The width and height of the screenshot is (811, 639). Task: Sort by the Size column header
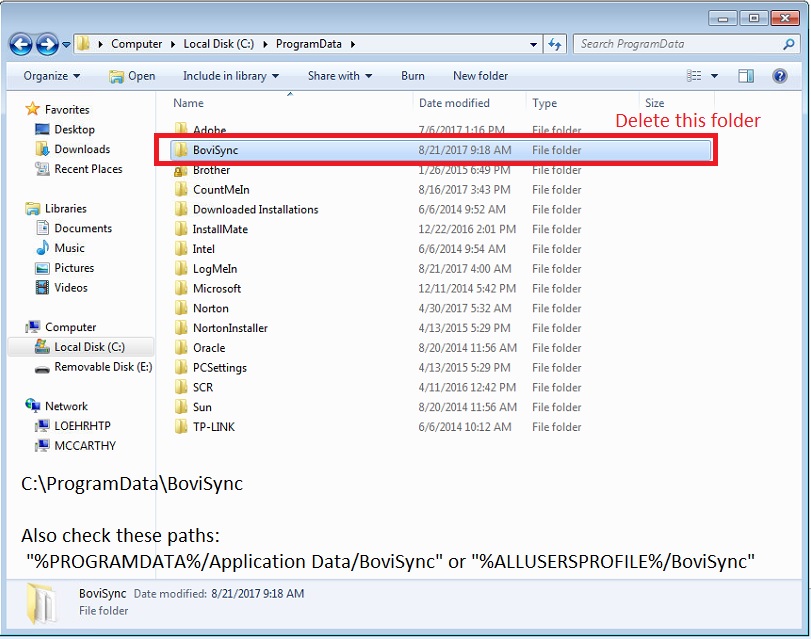654,103
